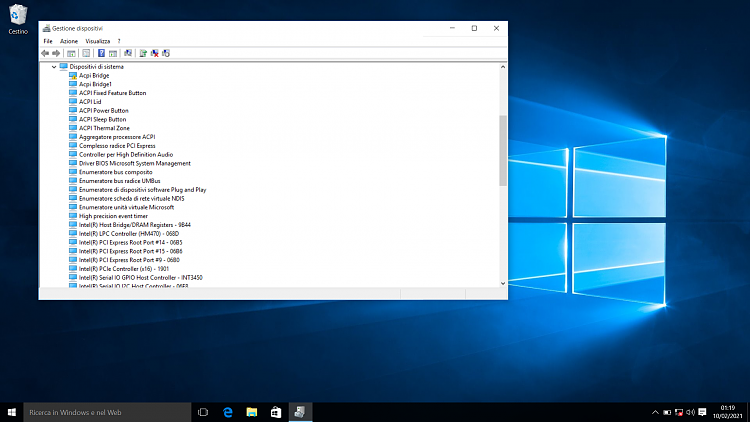Select ACPI Thermal Zone device
The width and height of the screenshot is (750, 422).
click(x=104, y=128)
